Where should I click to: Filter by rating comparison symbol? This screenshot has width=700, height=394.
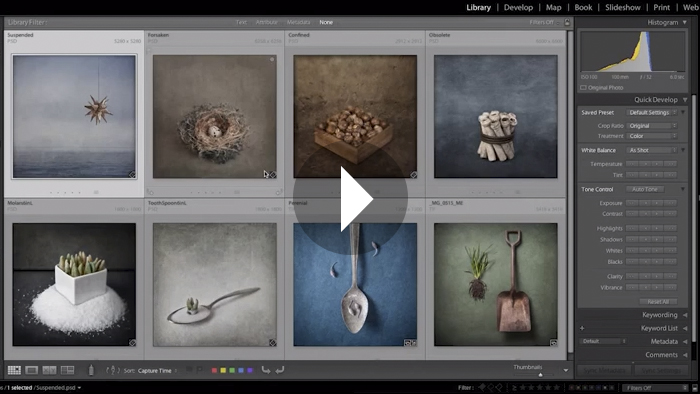tap(514, 388)
